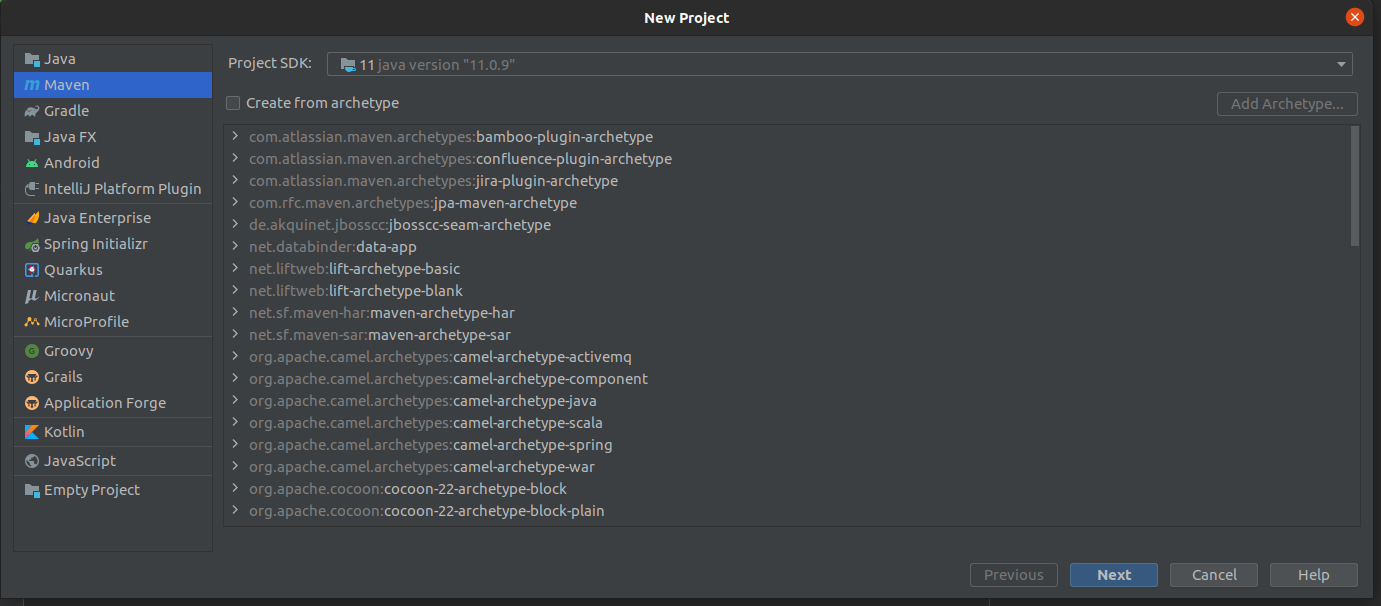This screenshot has height=606, width=1381.
Task: Choose Quarkus project type
Action: coord(113,270)
